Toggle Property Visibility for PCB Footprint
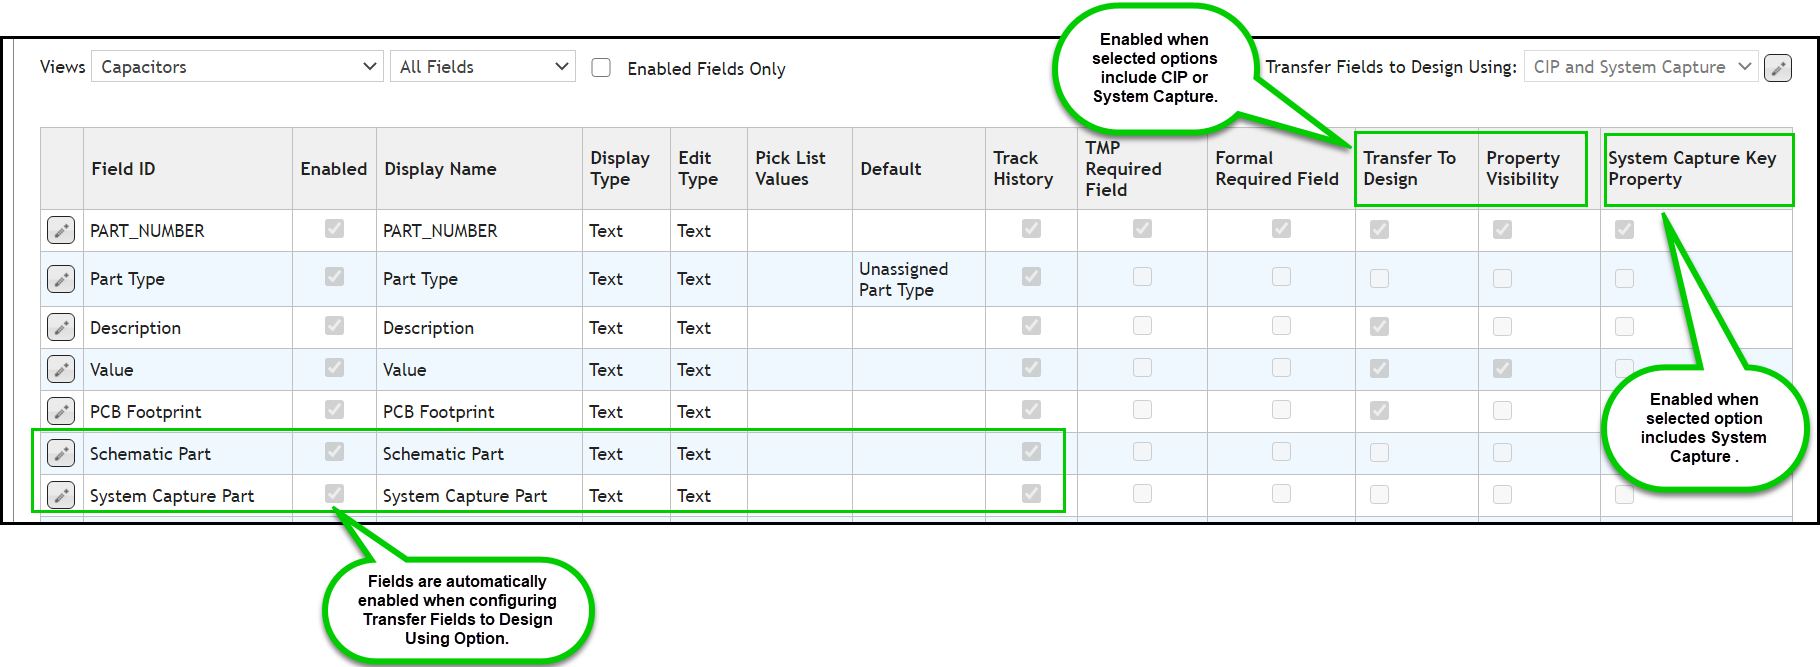This screenshot has height=667, width=1820. click(x=1502, y=409)
